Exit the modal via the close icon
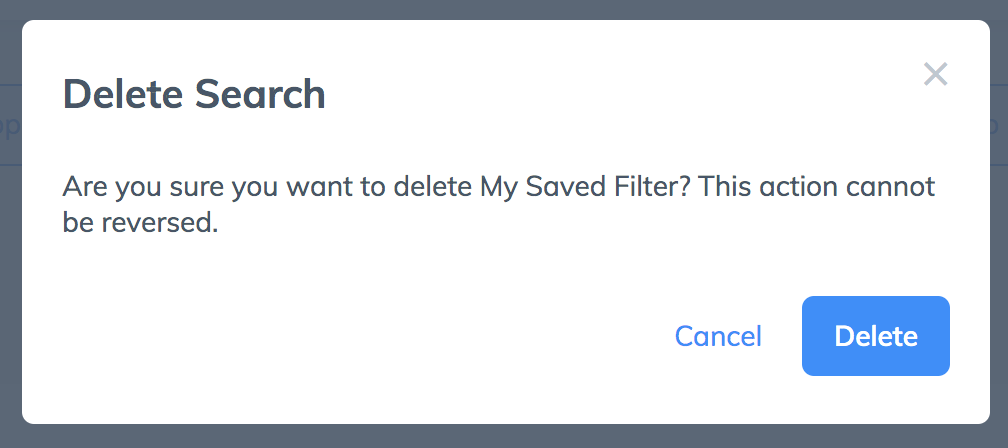Screen dimensions: 1008x448 point(935,74)
